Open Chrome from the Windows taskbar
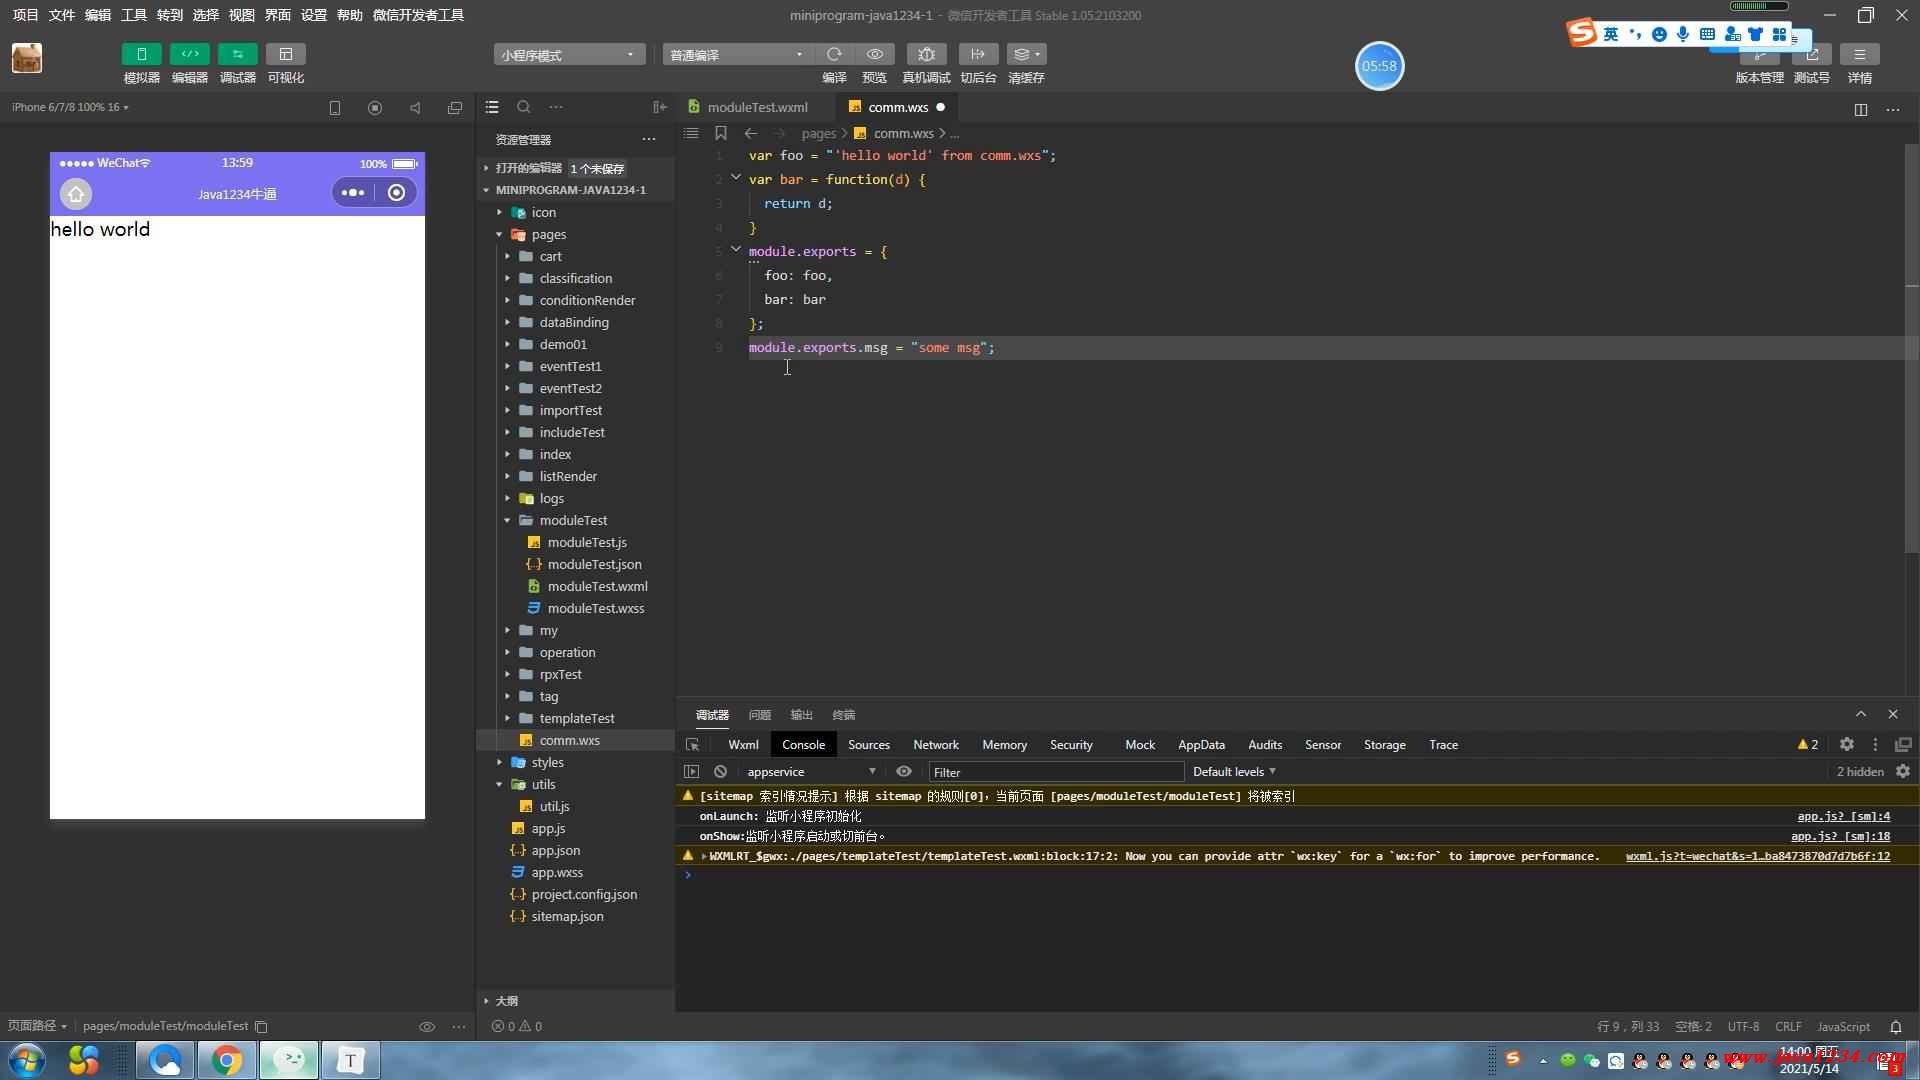 [x=227, y=1060]
